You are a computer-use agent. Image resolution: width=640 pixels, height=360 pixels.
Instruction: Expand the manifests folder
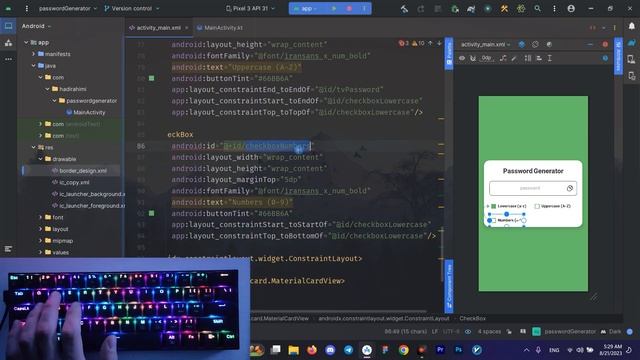pos(33,54)
